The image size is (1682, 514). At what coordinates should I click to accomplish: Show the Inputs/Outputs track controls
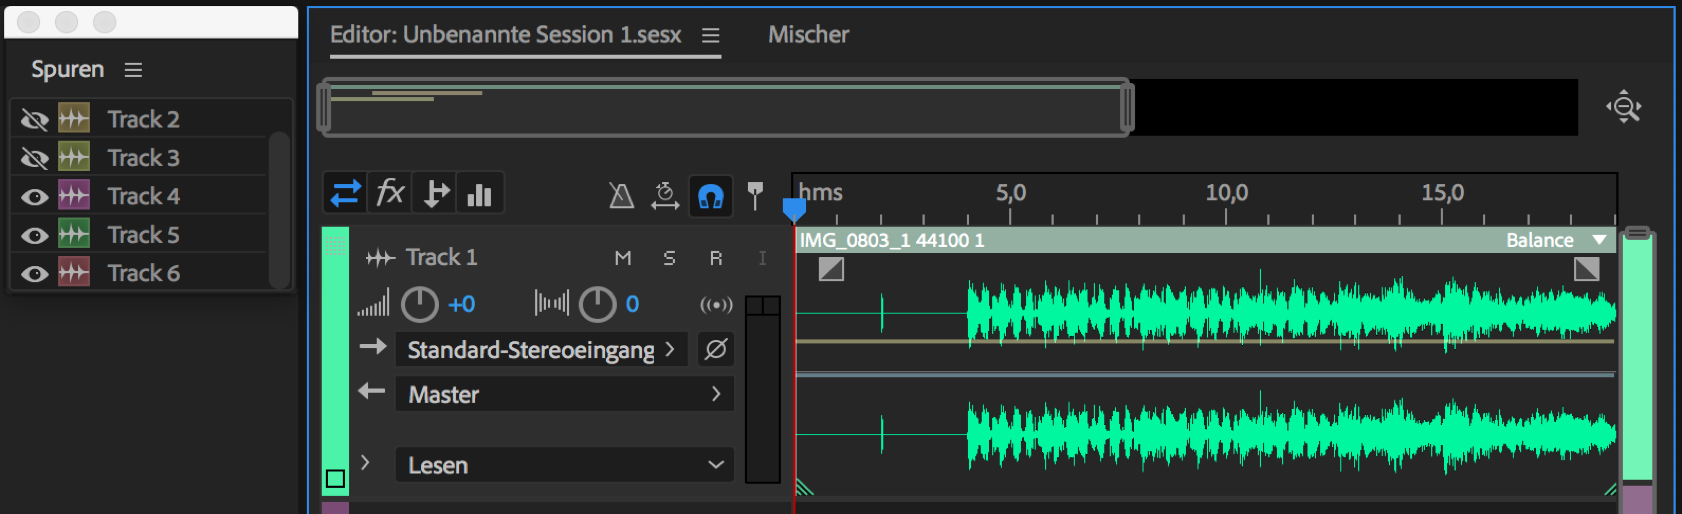coord(345,193)
